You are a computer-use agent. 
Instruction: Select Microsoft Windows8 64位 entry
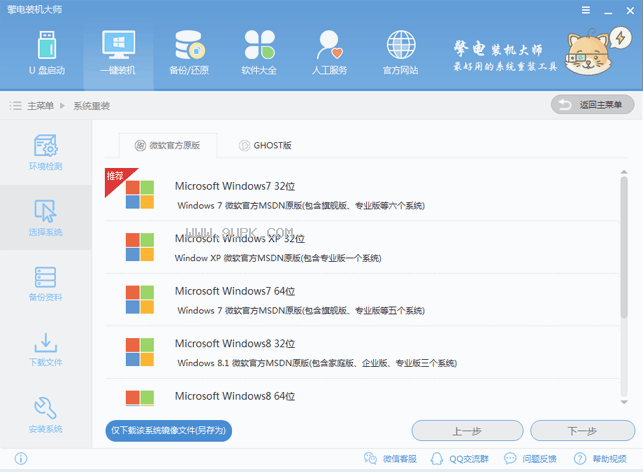pos(362,393)
